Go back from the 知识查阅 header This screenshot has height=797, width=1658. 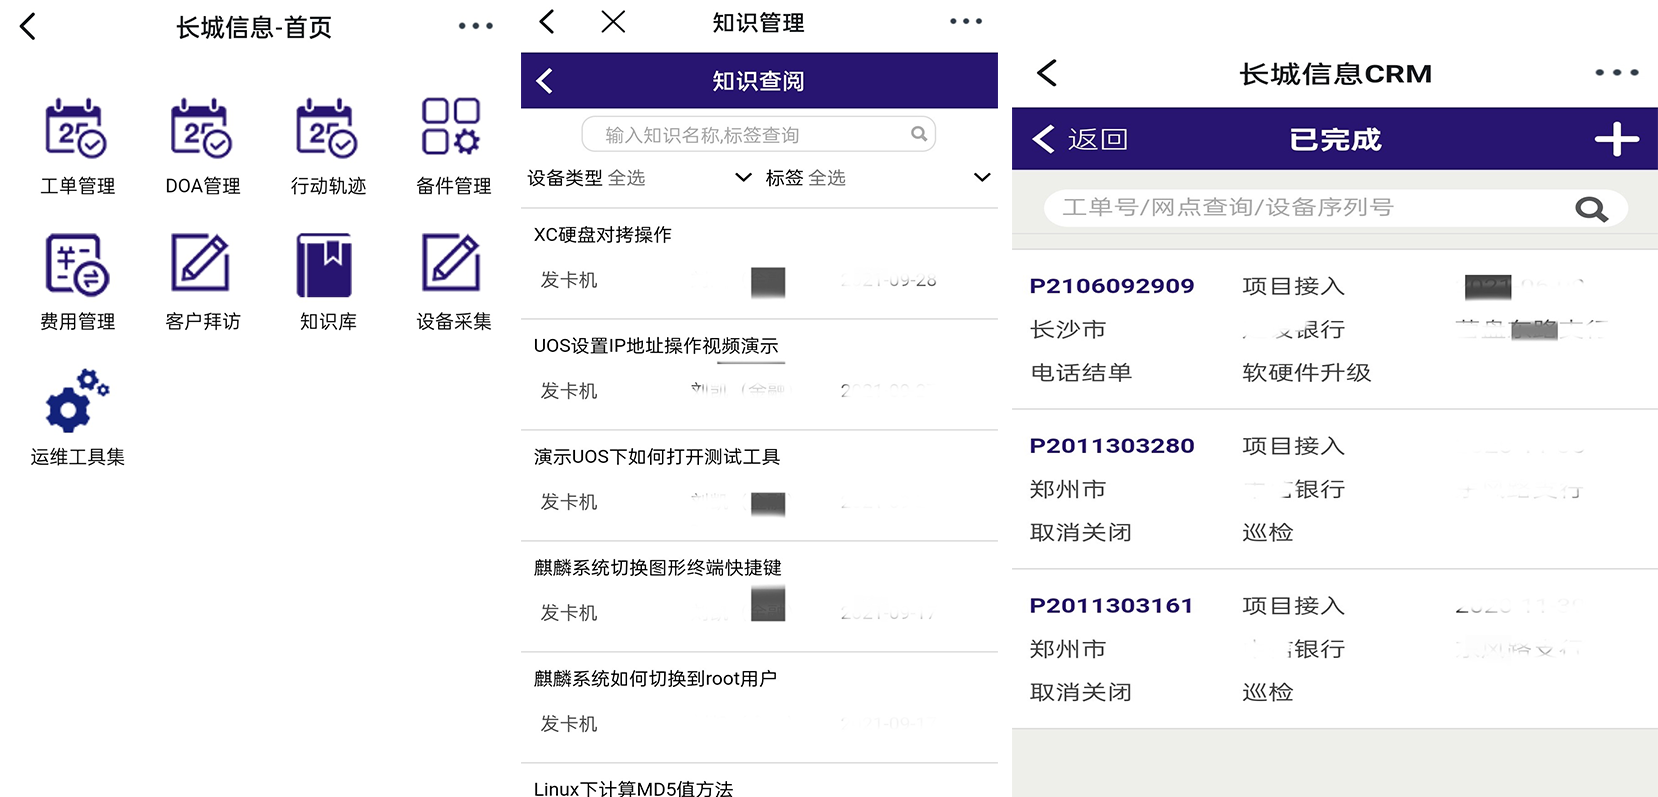(x=545, y=81)
